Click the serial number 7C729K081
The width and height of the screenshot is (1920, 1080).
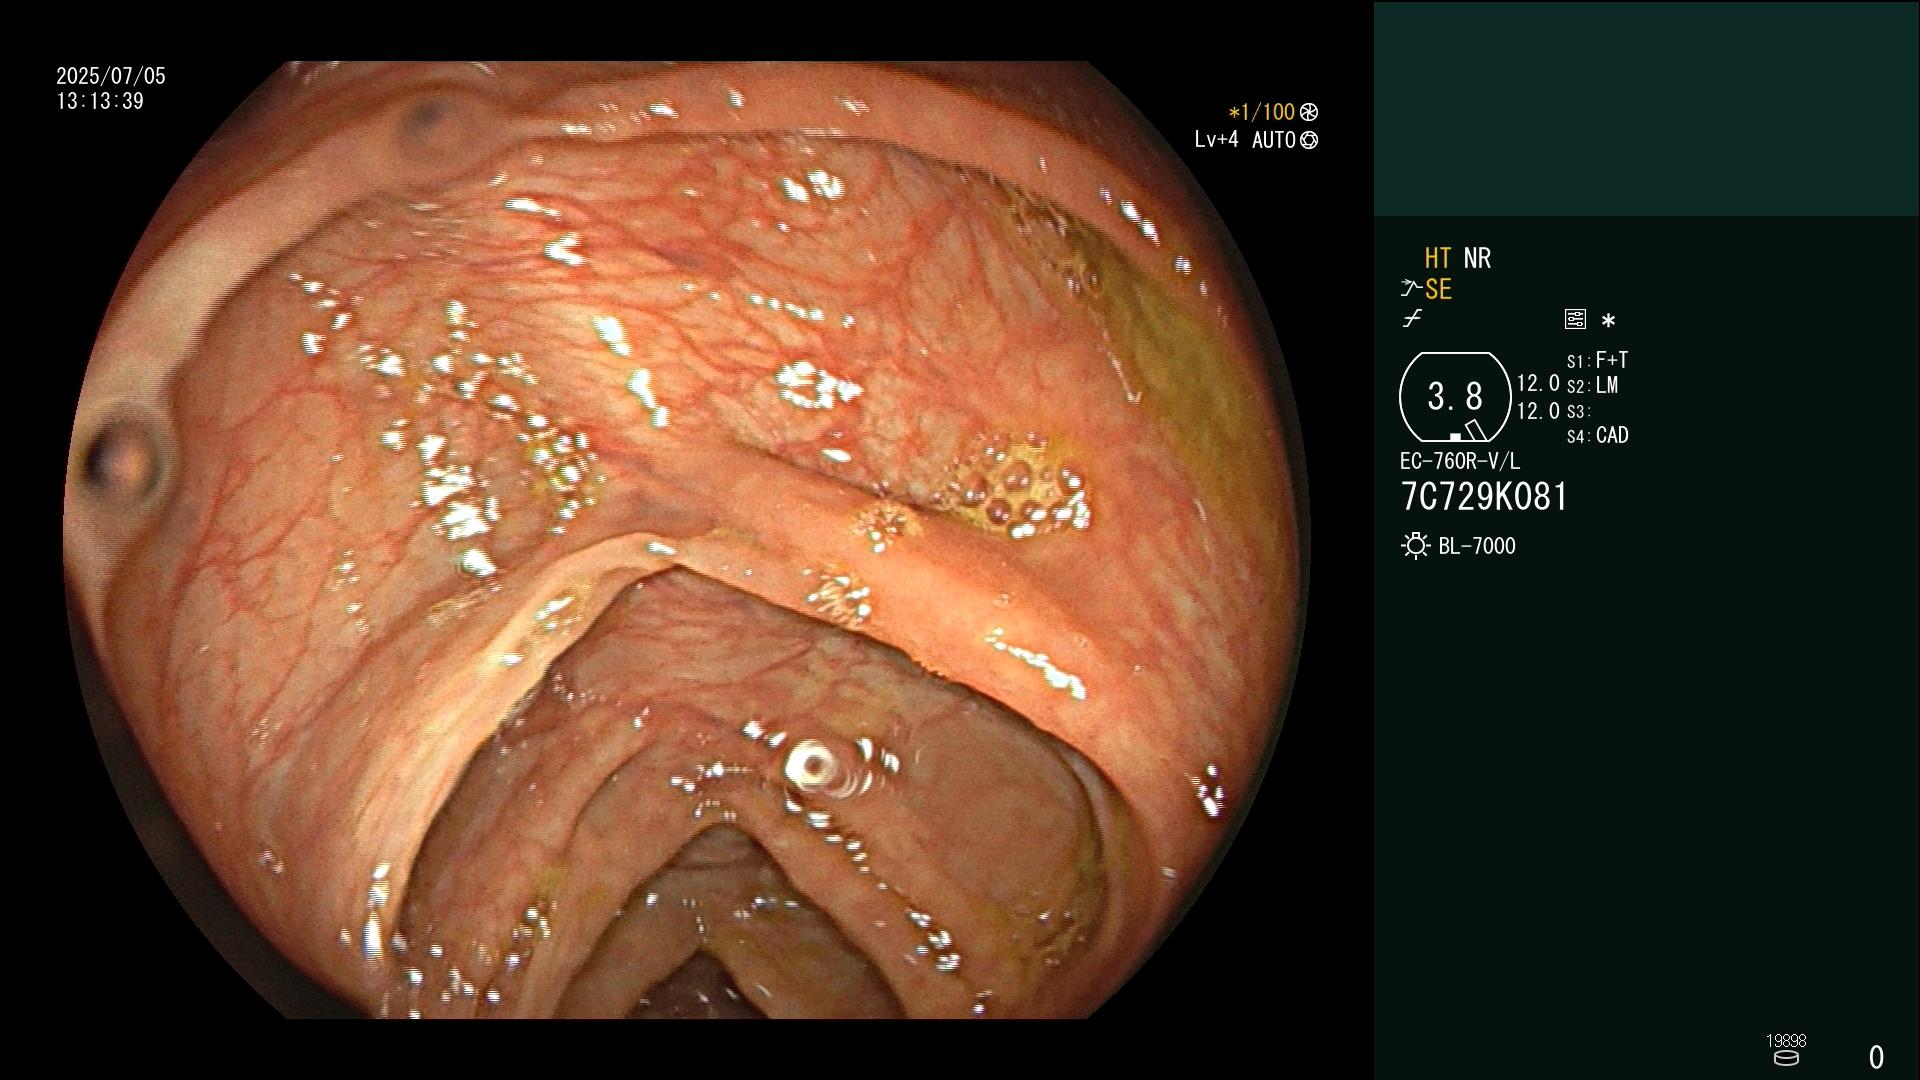pyautogui.click(x=1484, y=497)
